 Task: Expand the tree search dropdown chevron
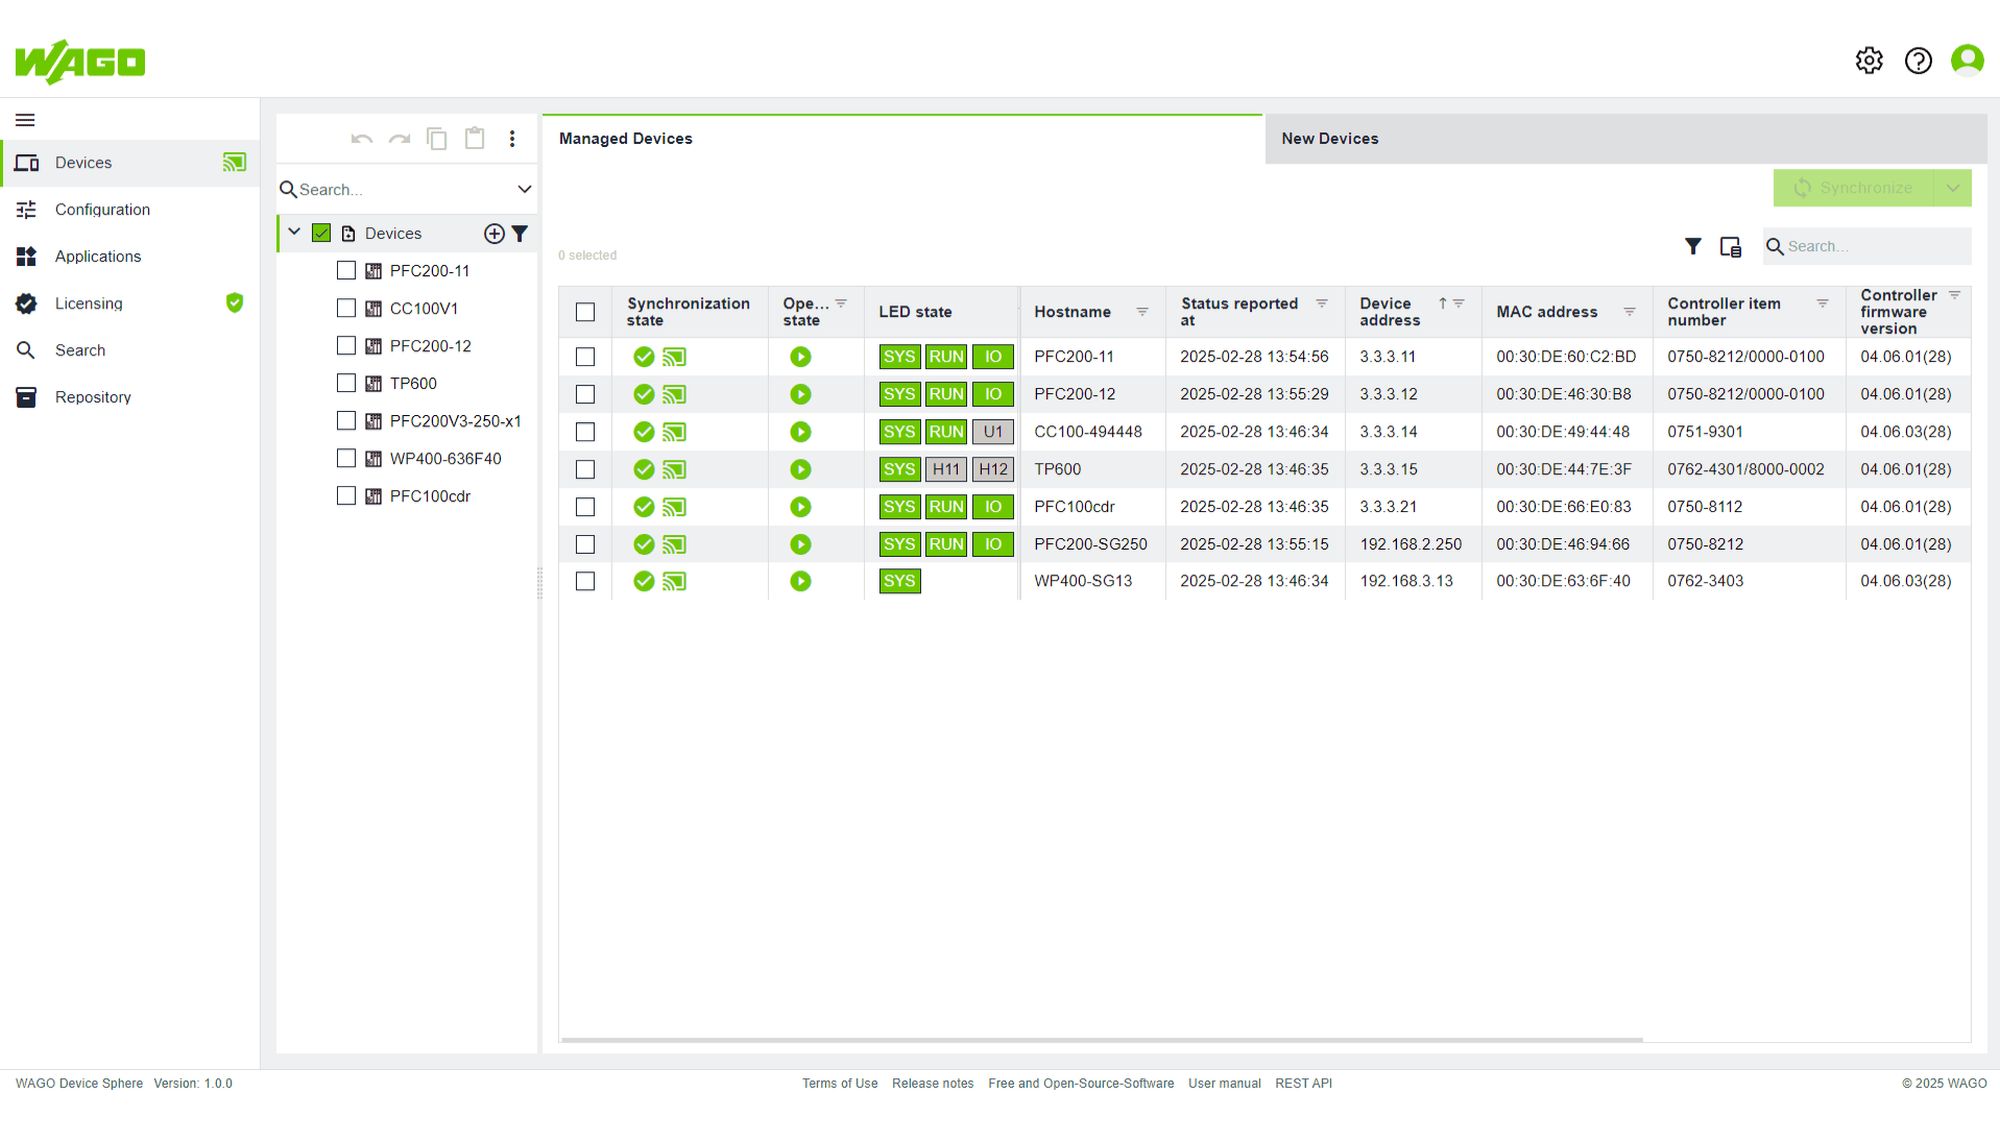[524, 189]
